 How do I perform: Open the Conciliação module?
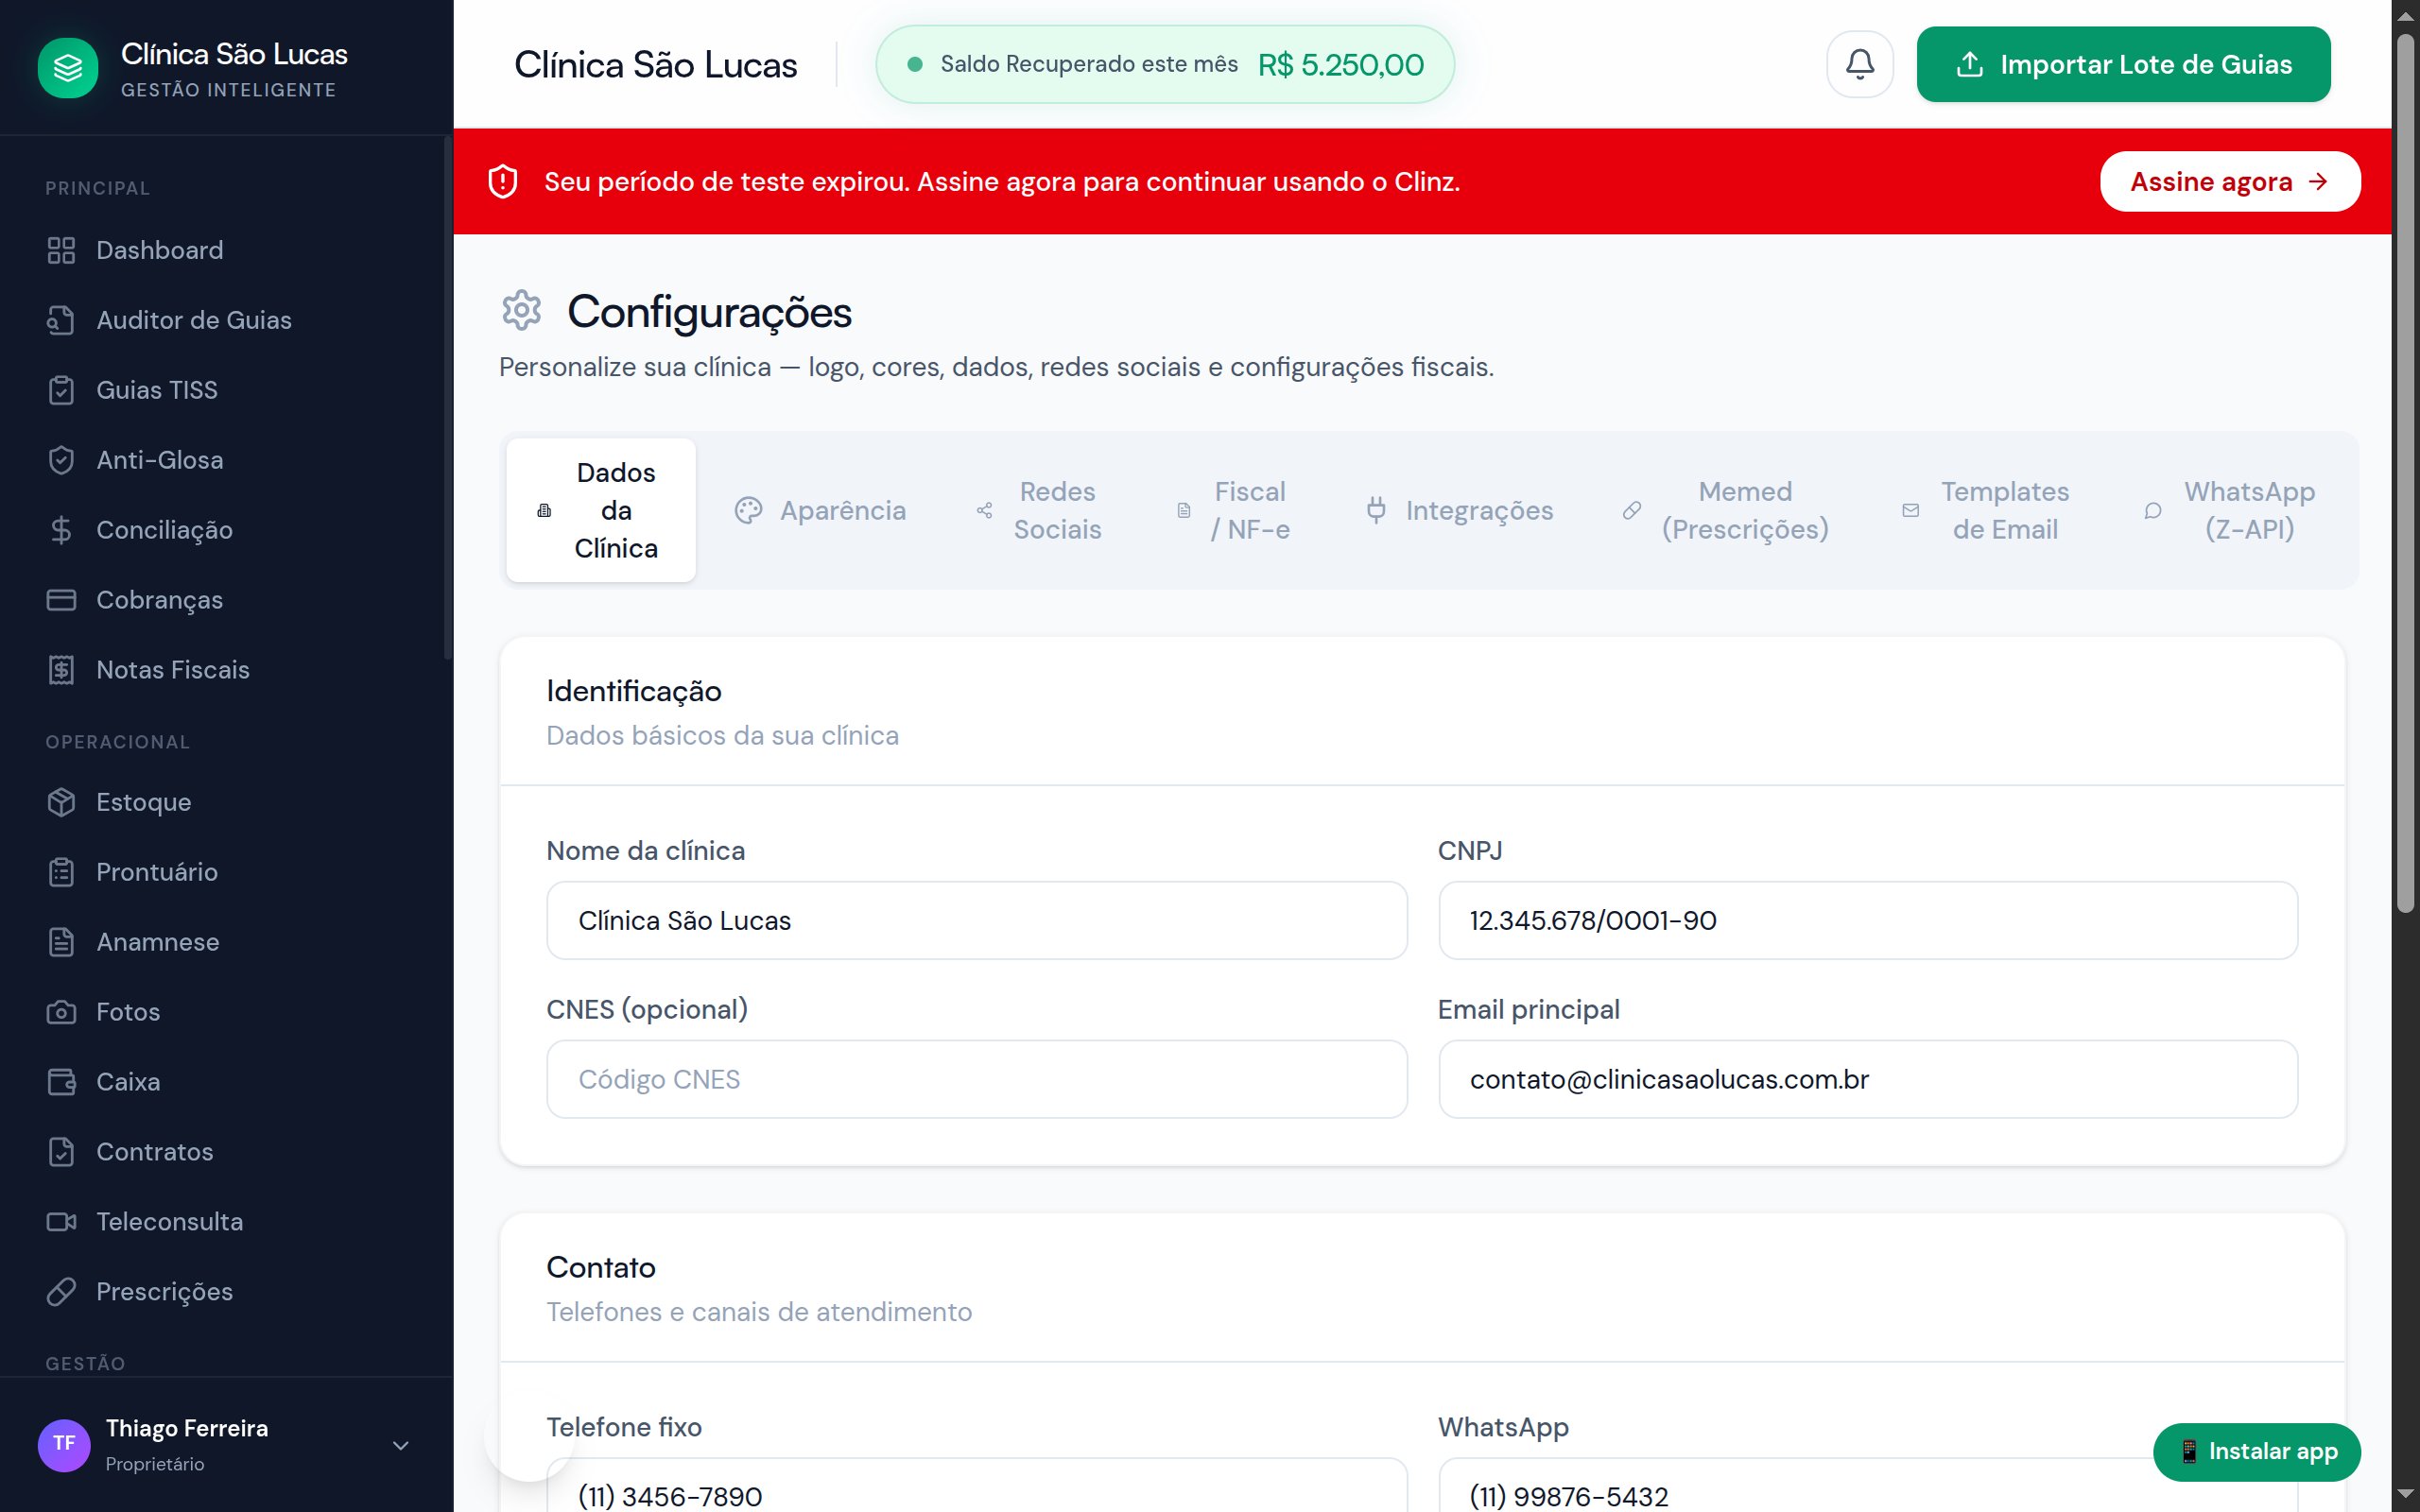pos(164,530)
